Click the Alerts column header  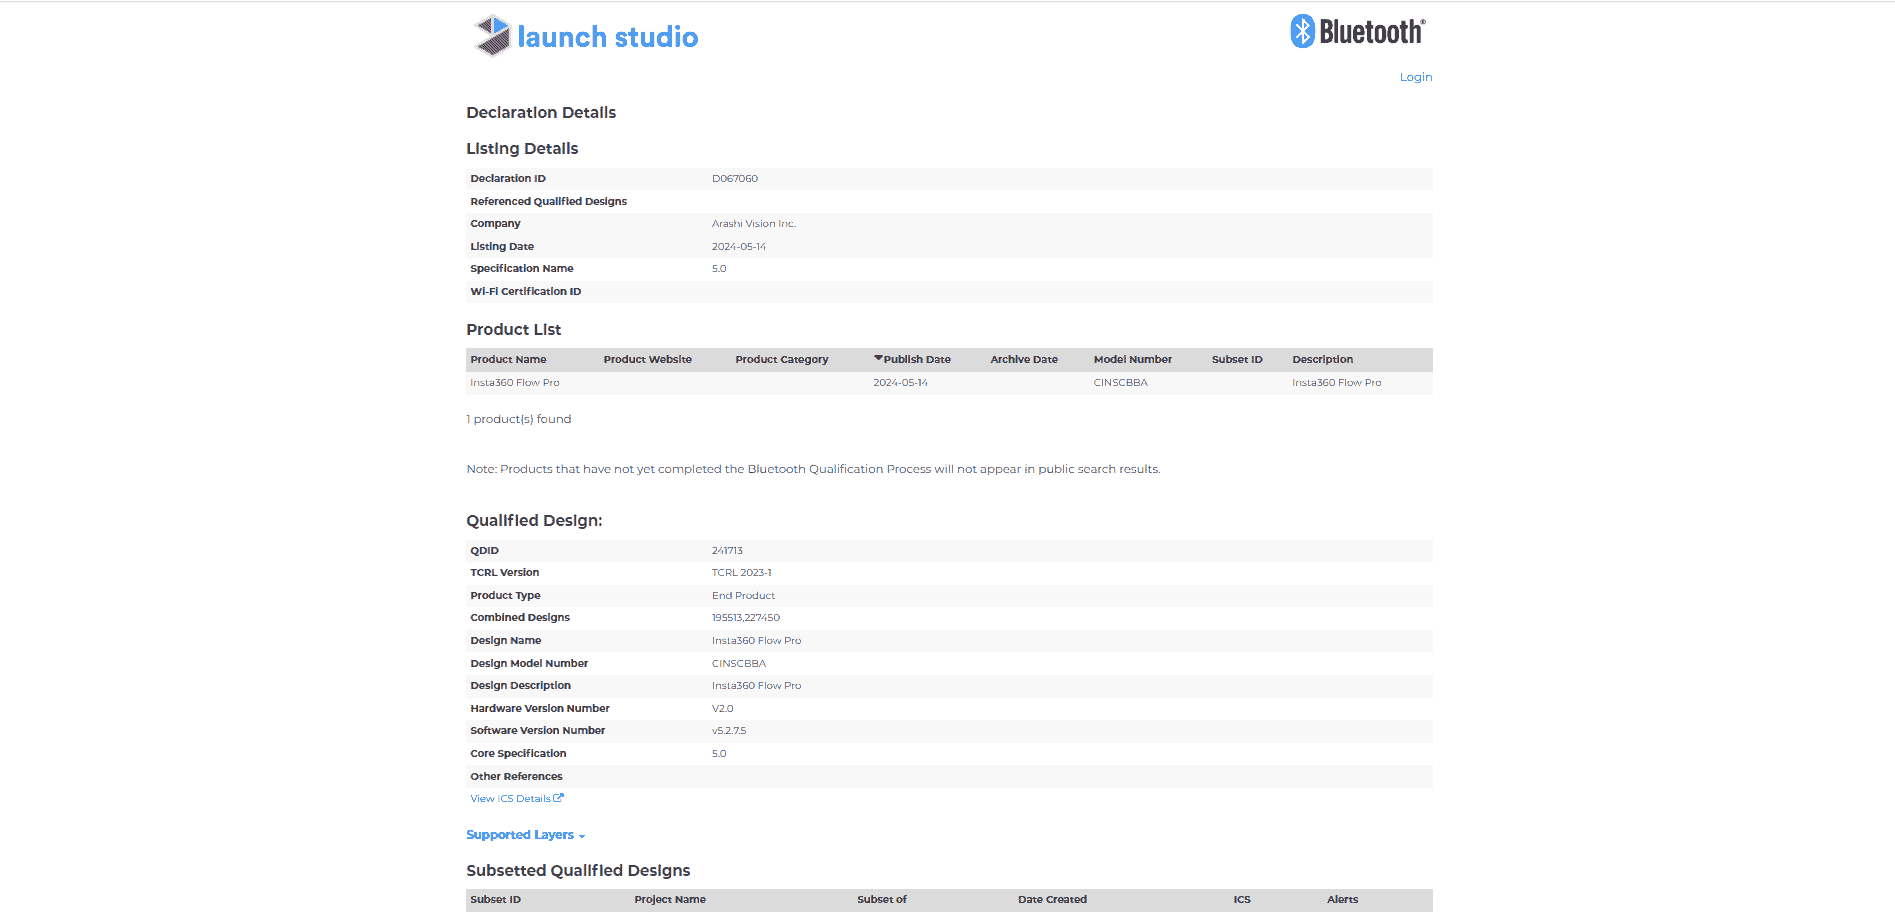[1342, 900]
